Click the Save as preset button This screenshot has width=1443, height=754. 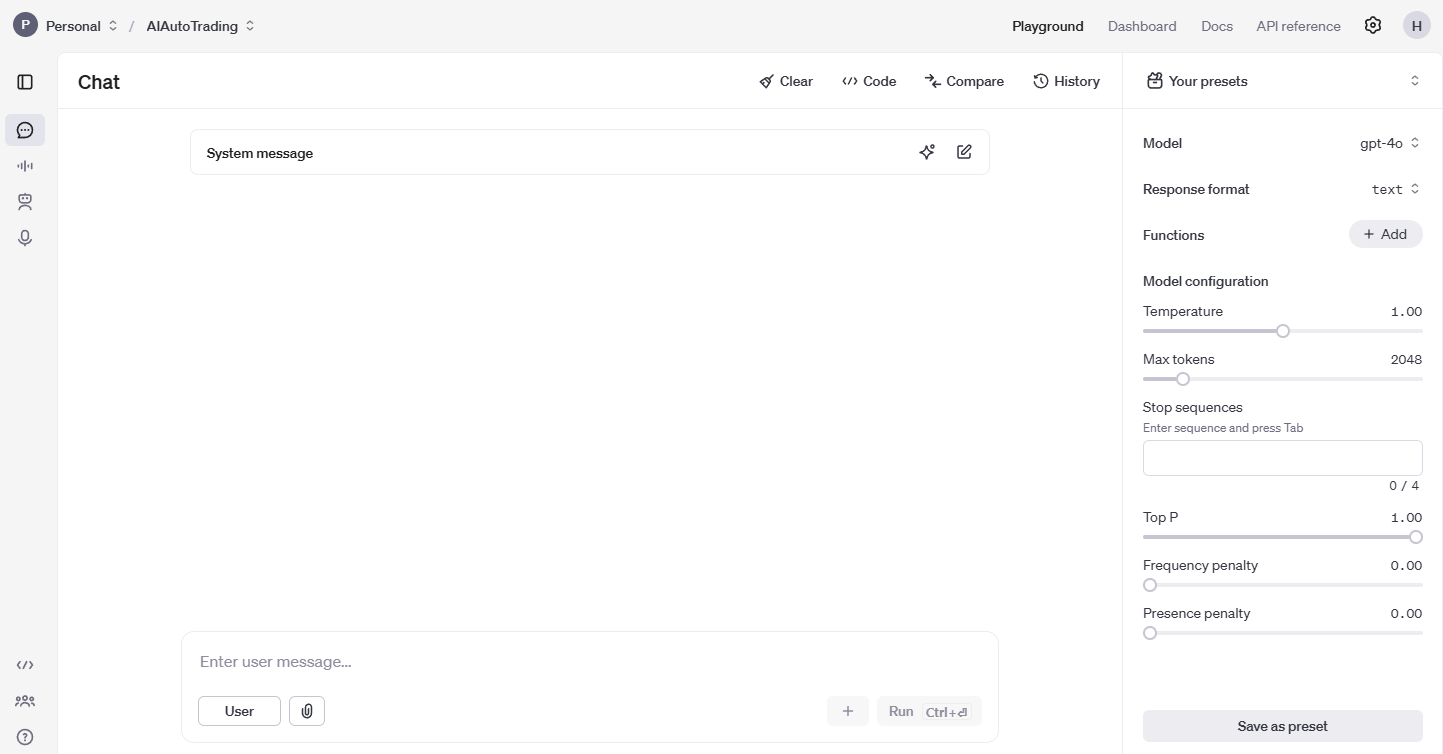(1282, 726)
